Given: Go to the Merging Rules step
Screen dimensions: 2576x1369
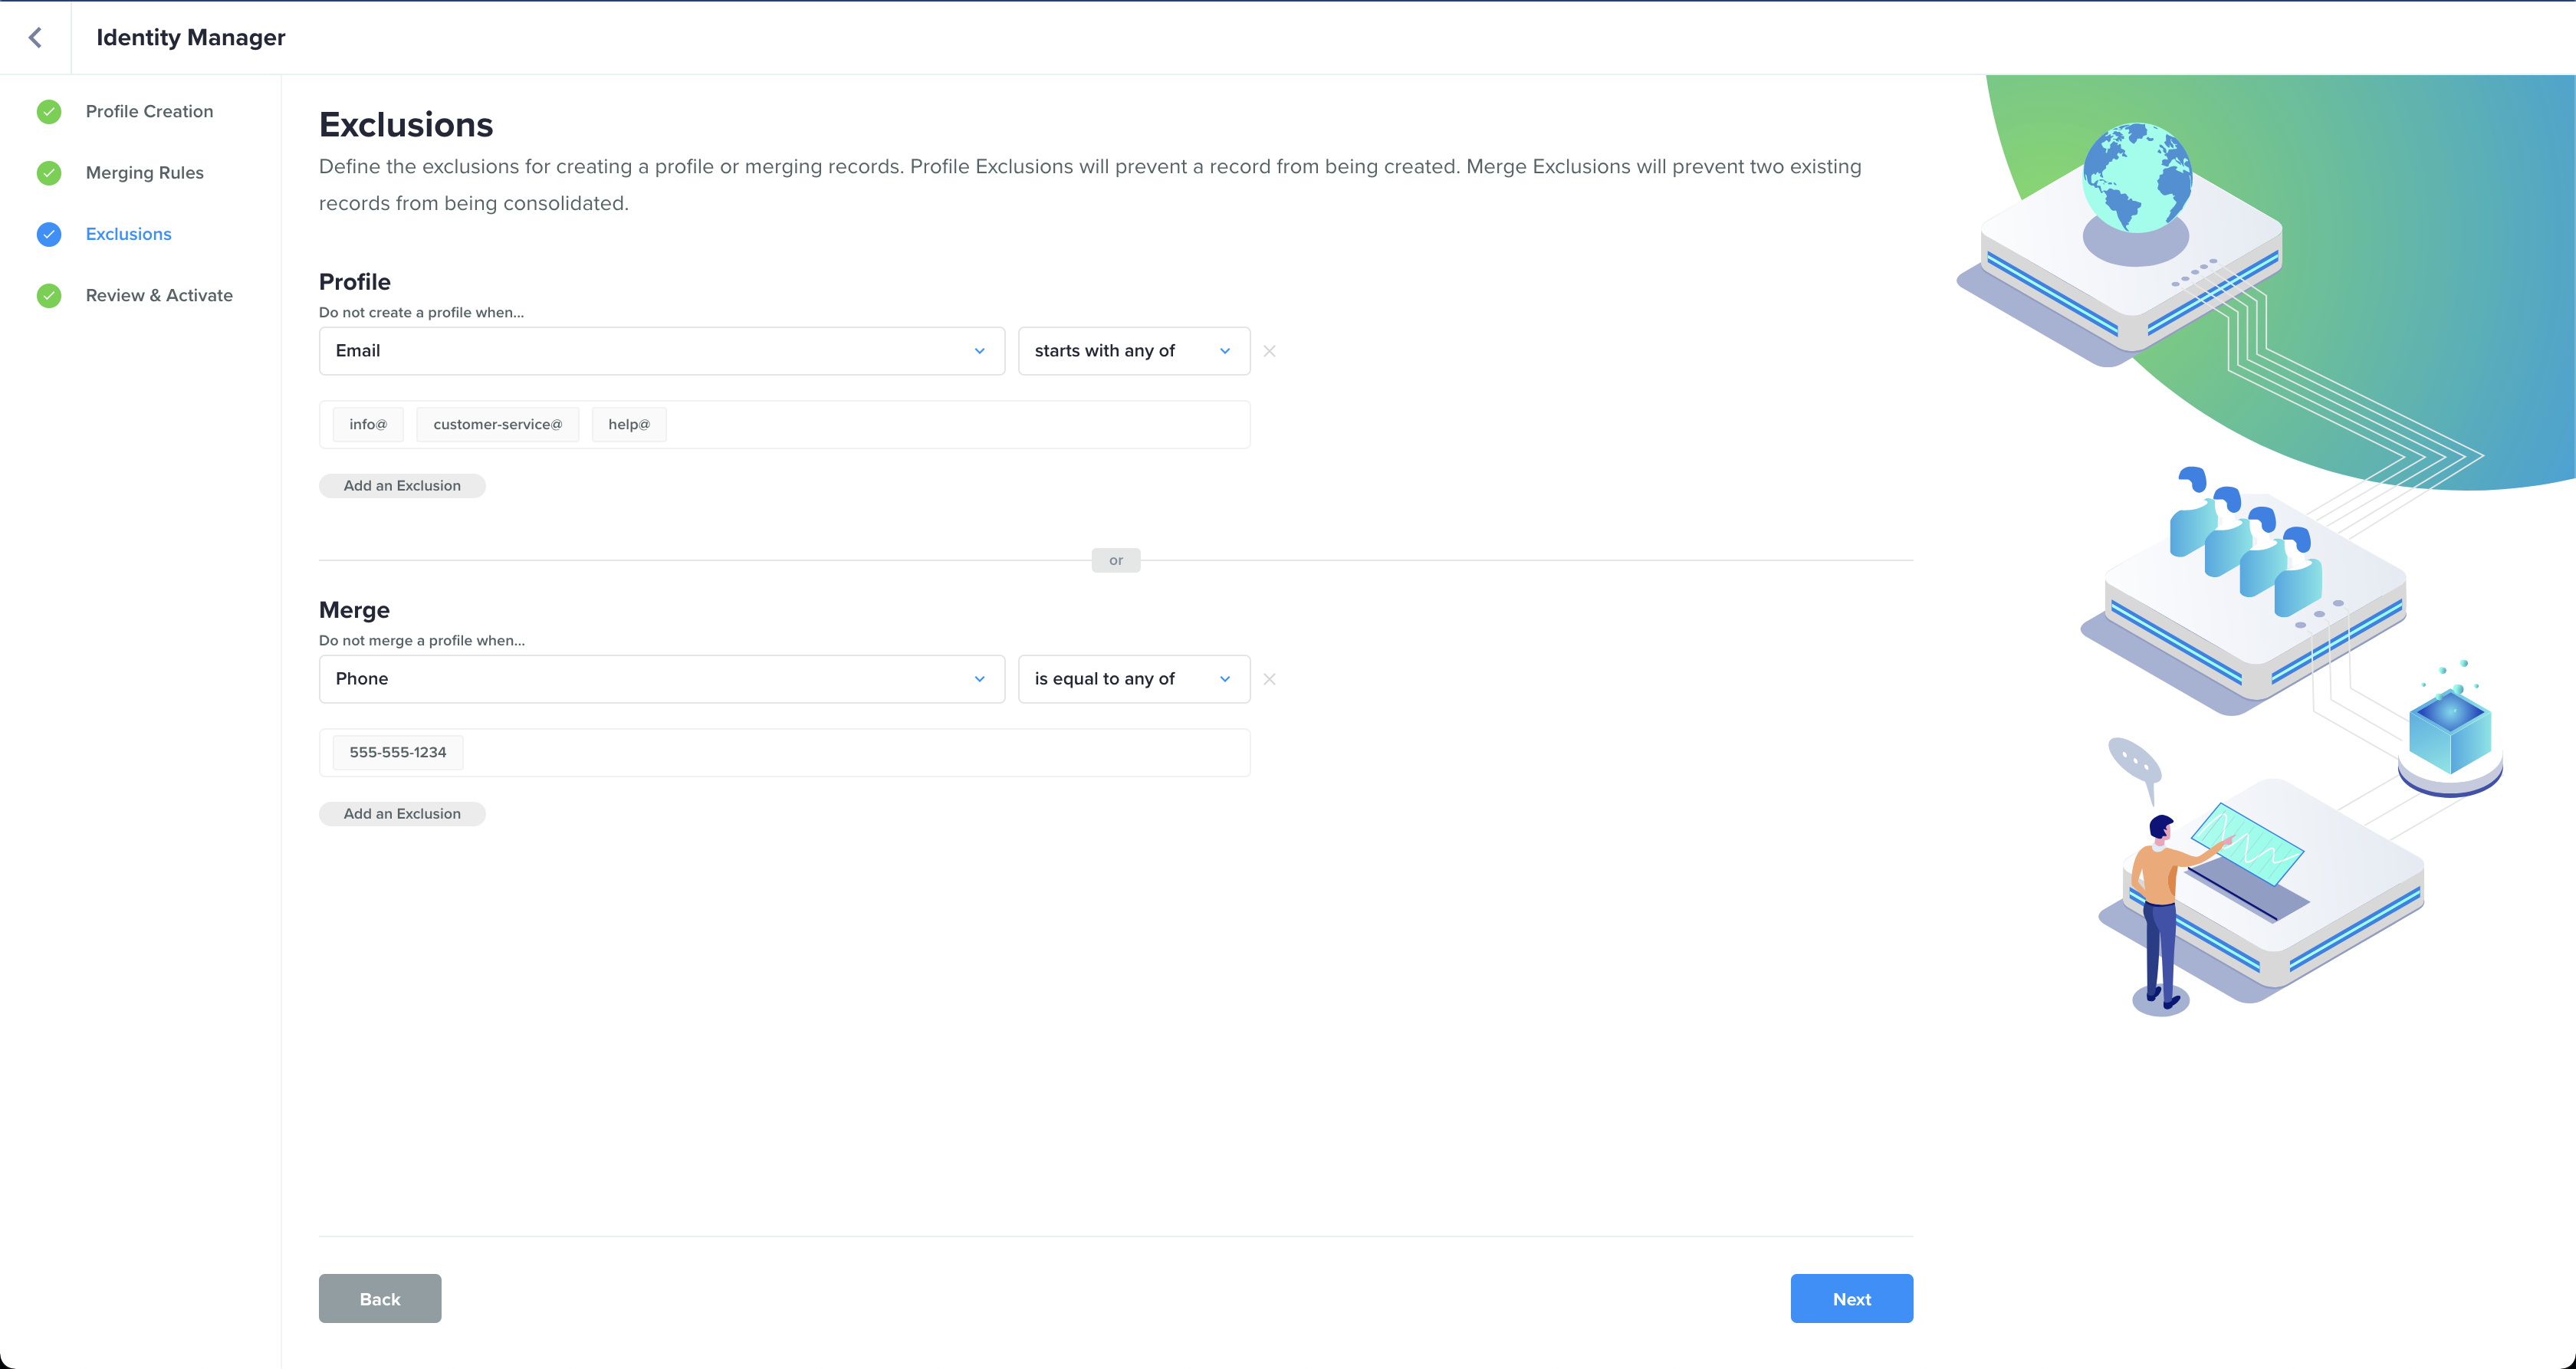Looking at the screenshot, I should (x=145, y=173).
